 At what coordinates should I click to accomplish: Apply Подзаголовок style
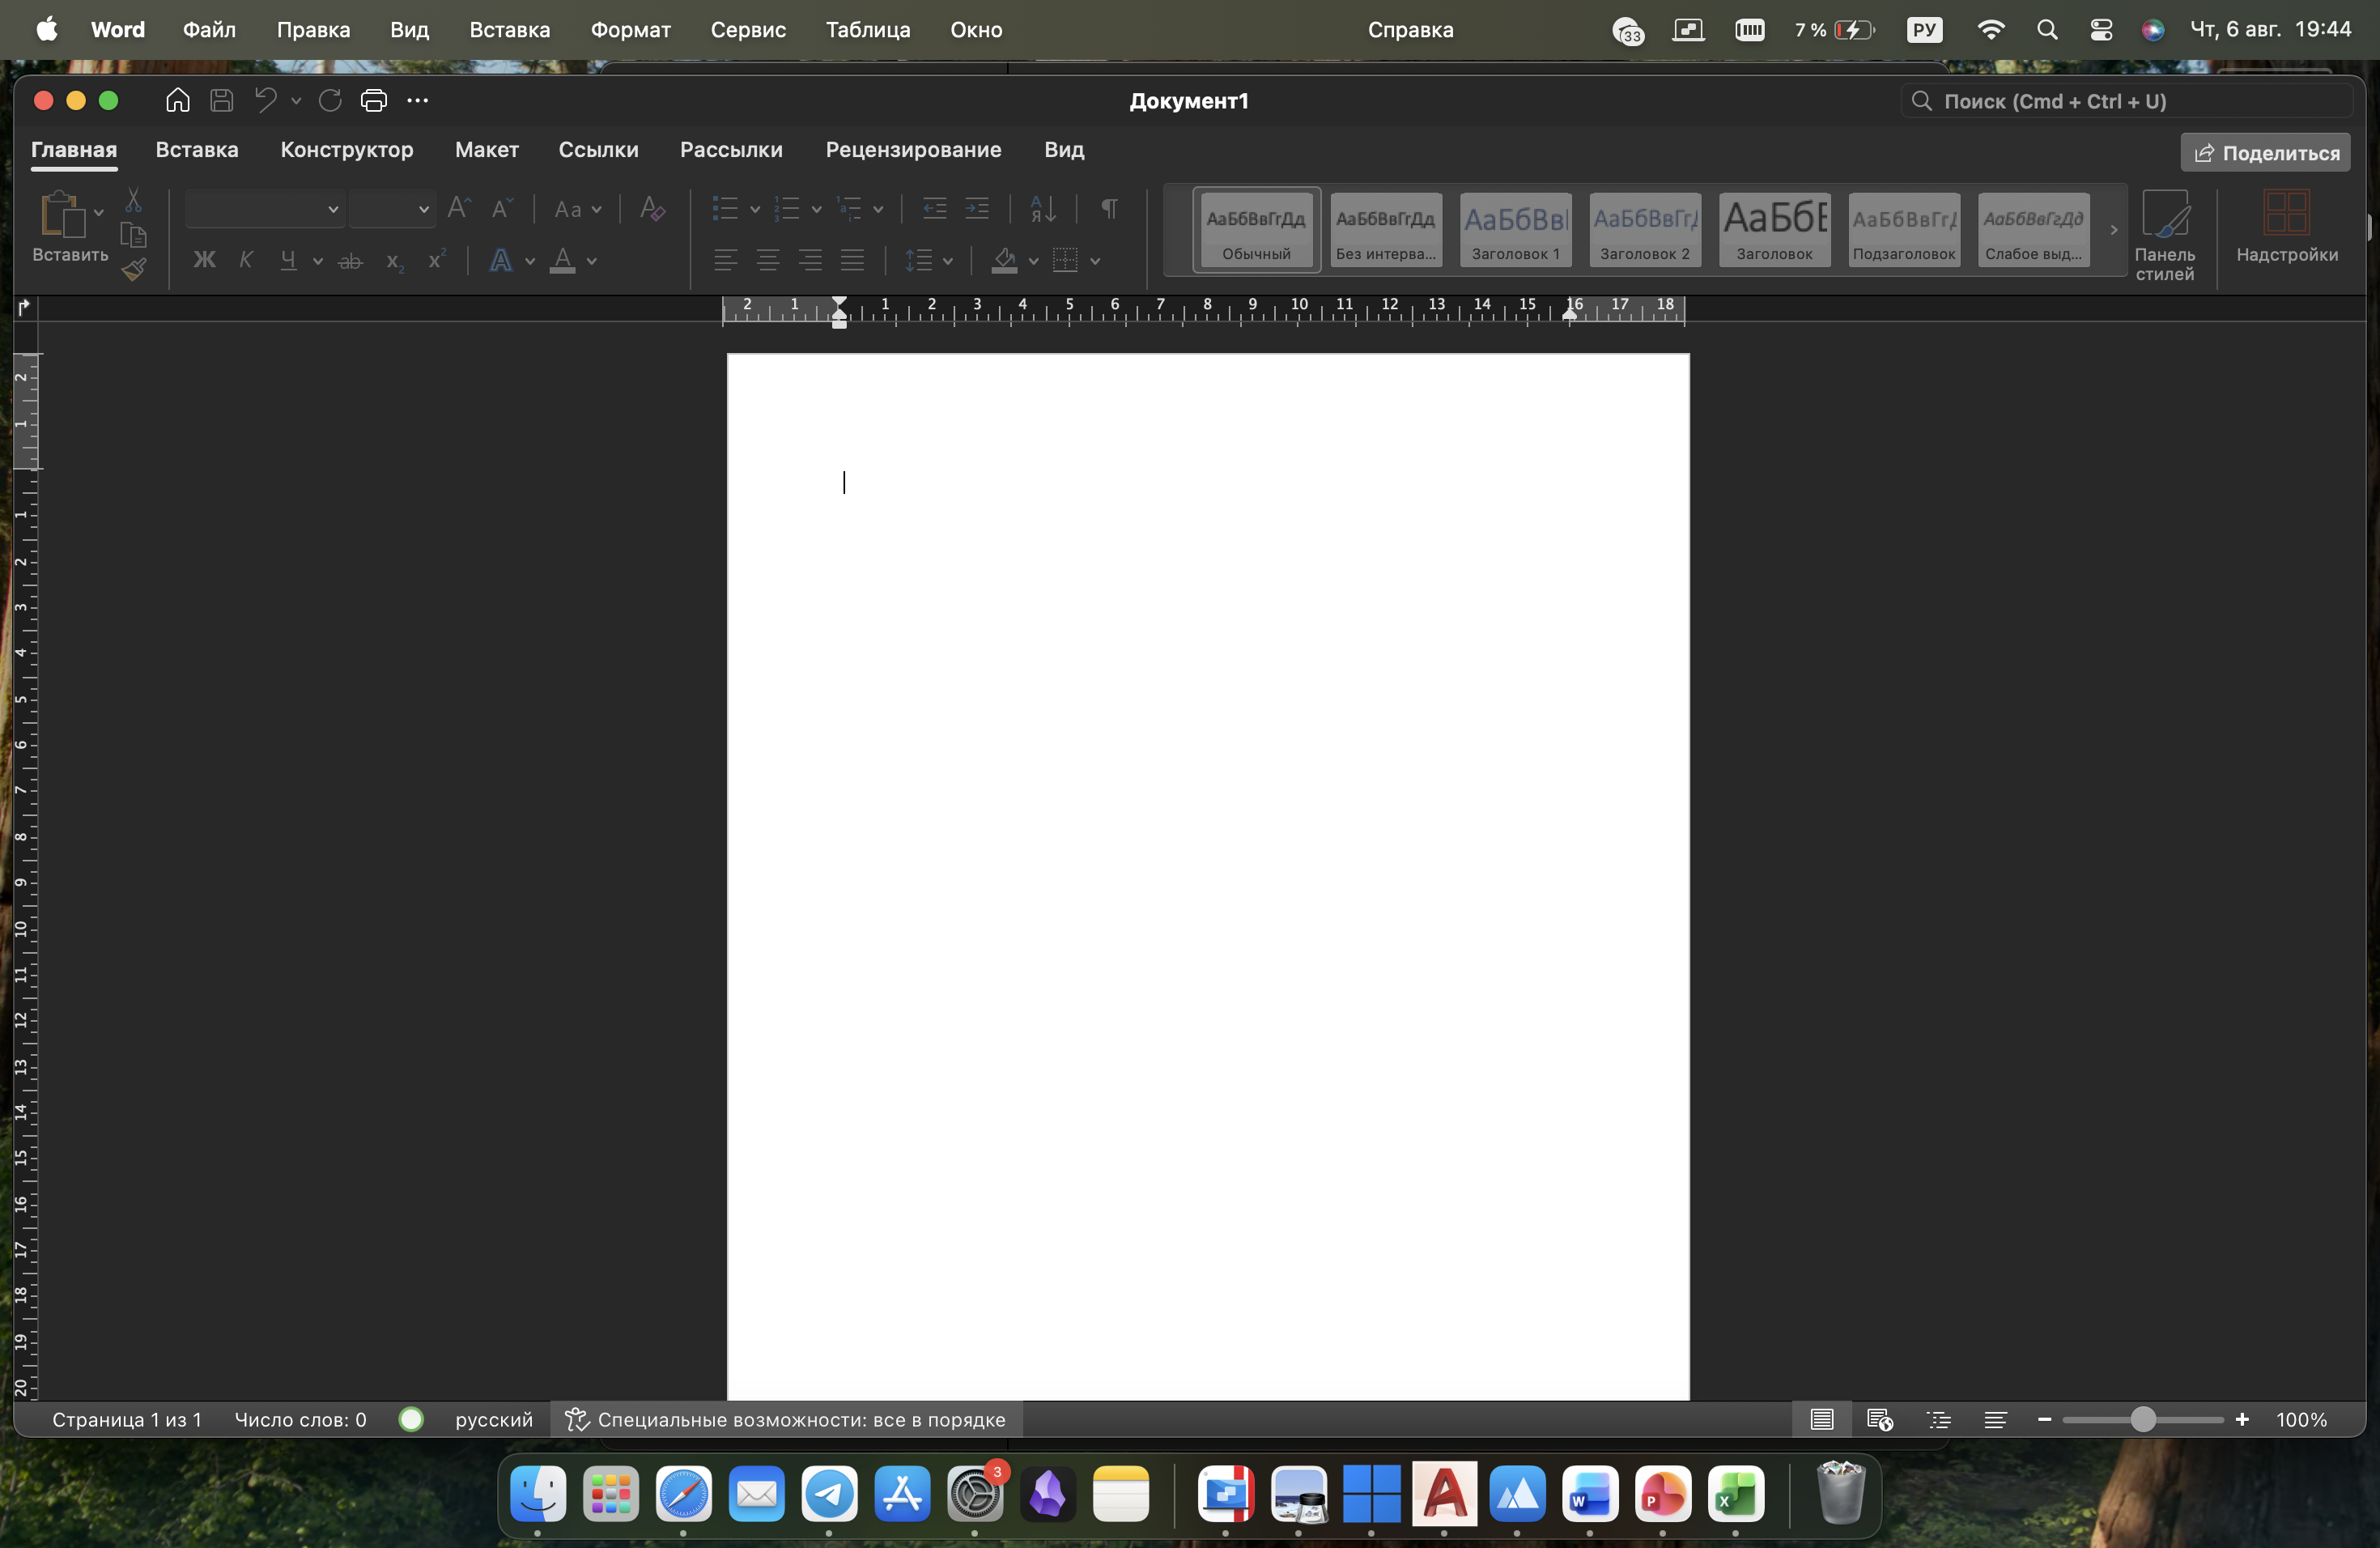tap(1903, 230)
